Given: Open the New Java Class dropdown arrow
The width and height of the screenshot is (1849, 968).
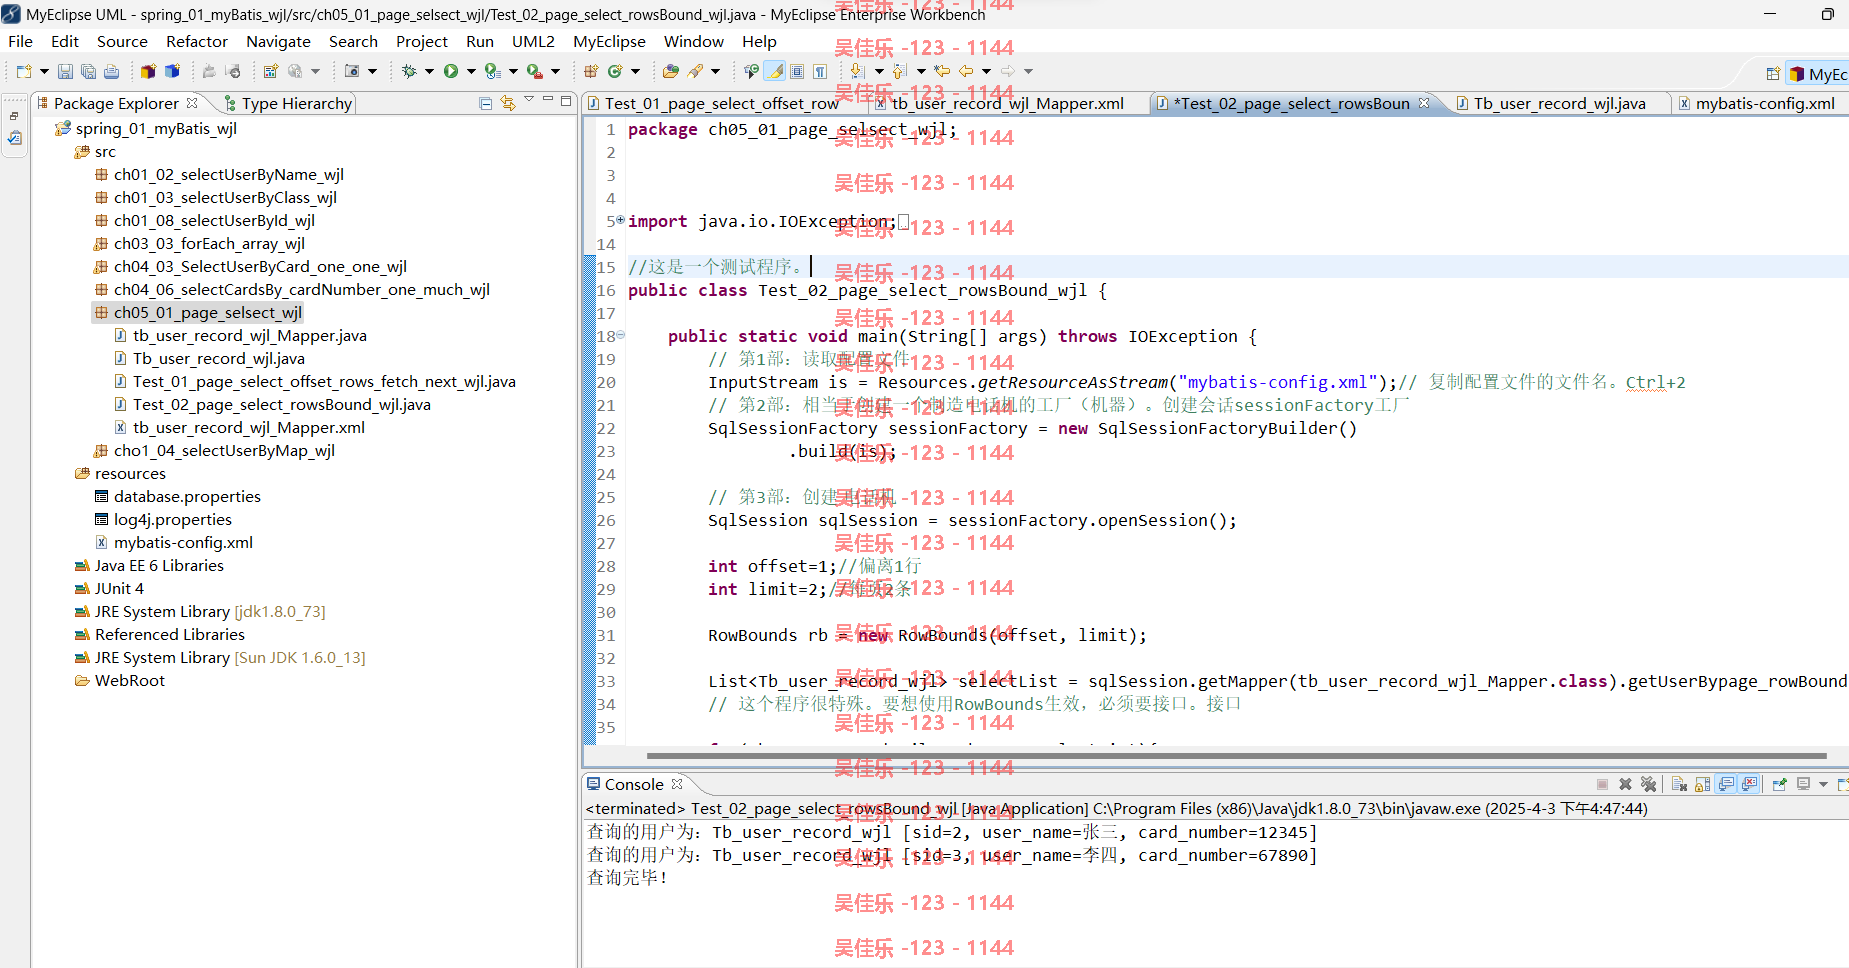Looking at the screenshot, I should coord(635,71).
